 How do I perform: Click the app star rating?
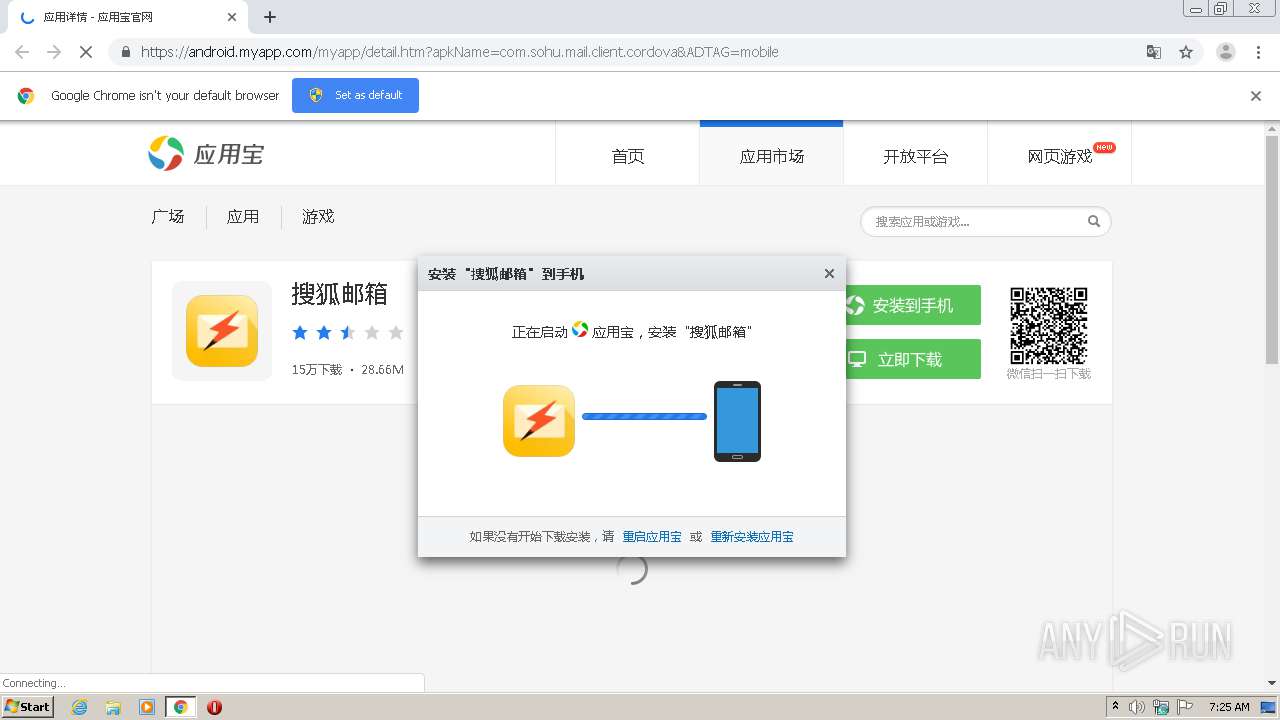[347, 332]
